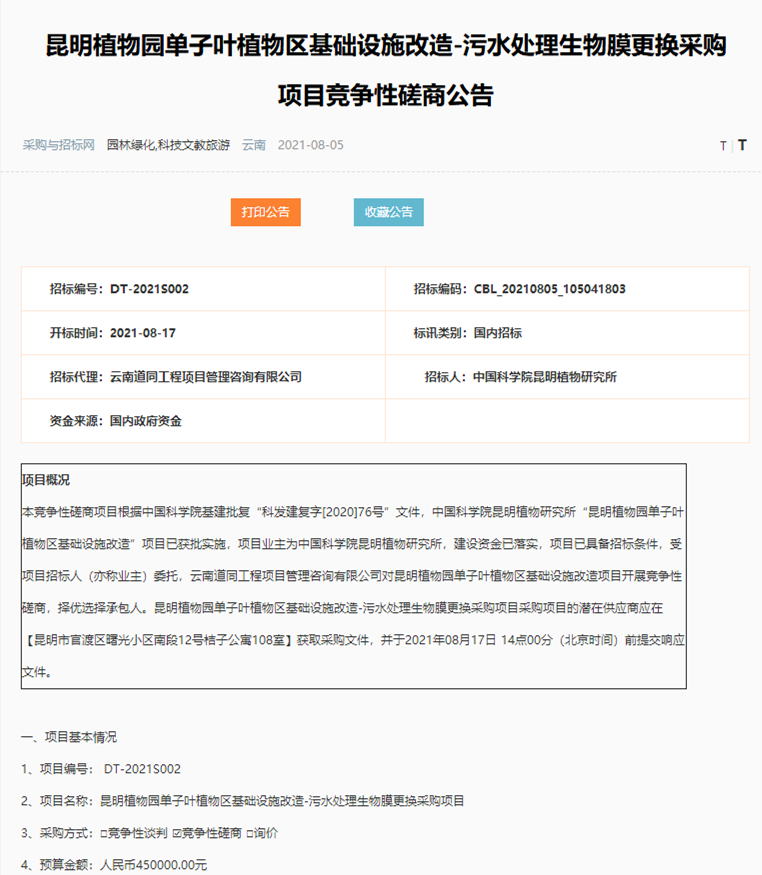Click the 招标人 中国科学院昆明植物研究所 cell
This screenshot has width=762, height=875.
(x=567, y=377)
